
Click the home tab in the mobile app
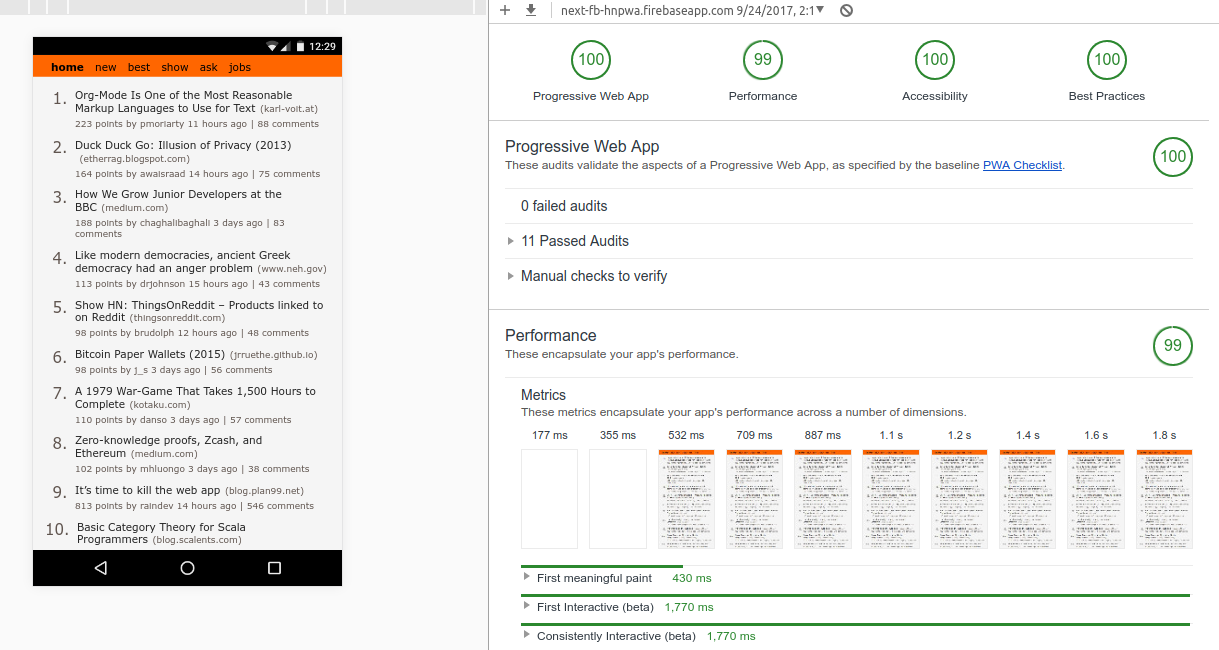[x=68, y=67]
